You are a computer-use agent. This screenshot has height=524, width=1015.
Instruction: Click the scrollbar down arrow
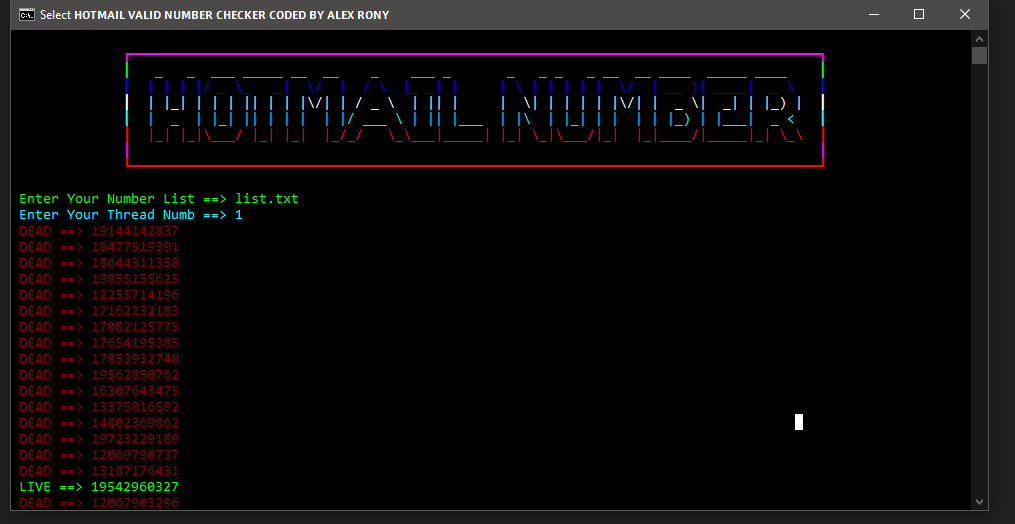pos(979,501)
